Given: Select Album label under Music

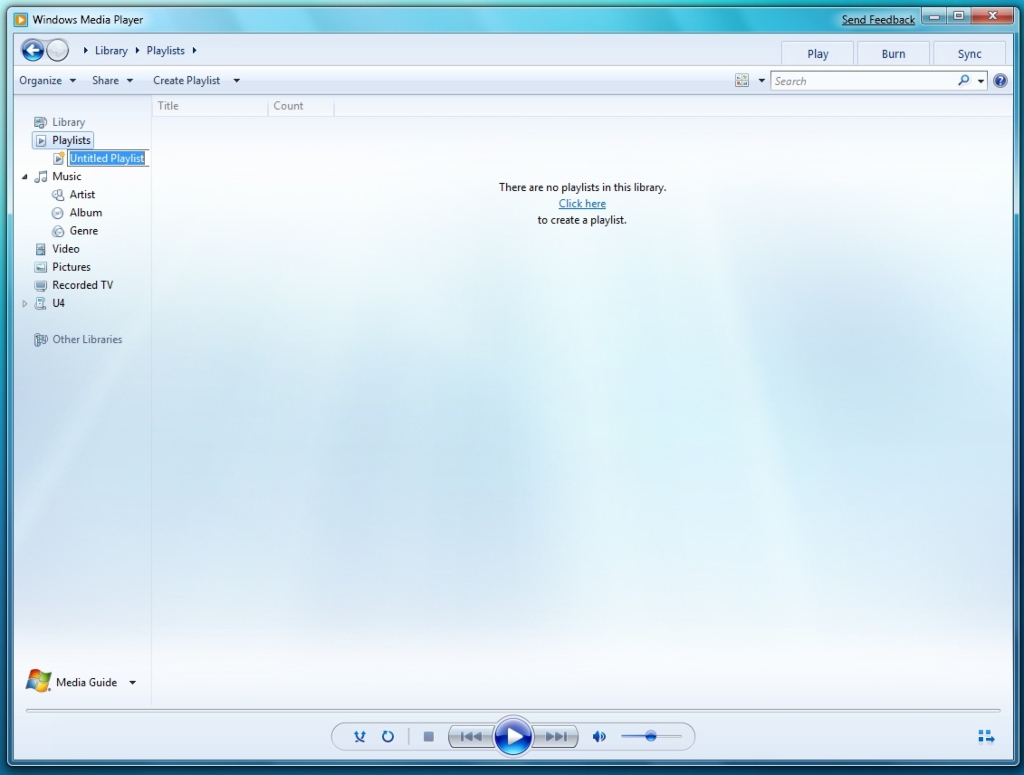Looking at the screenshot, I should point(86,213).
